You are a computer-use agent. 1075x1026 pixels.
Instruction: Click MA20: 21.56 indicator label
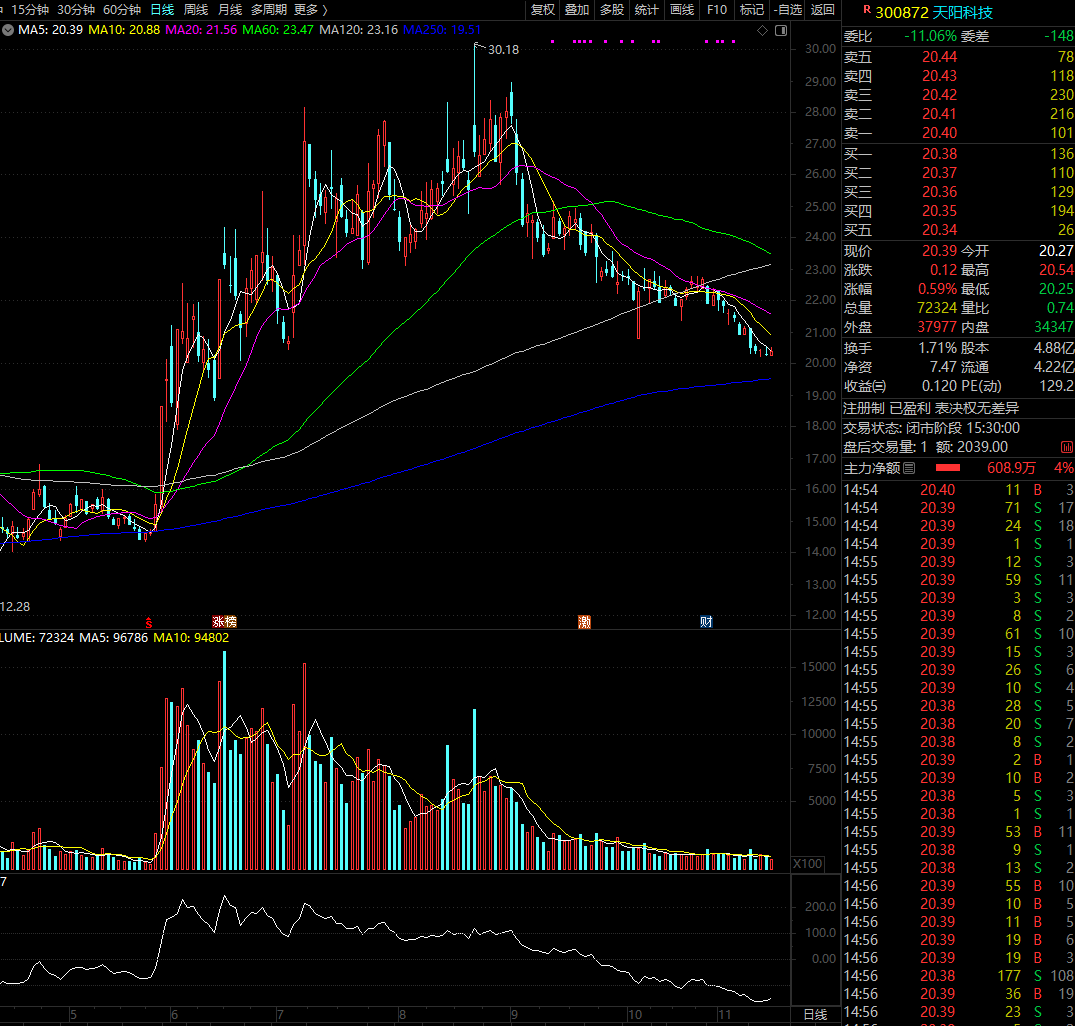pyautogui.click(x=201, y=30)
